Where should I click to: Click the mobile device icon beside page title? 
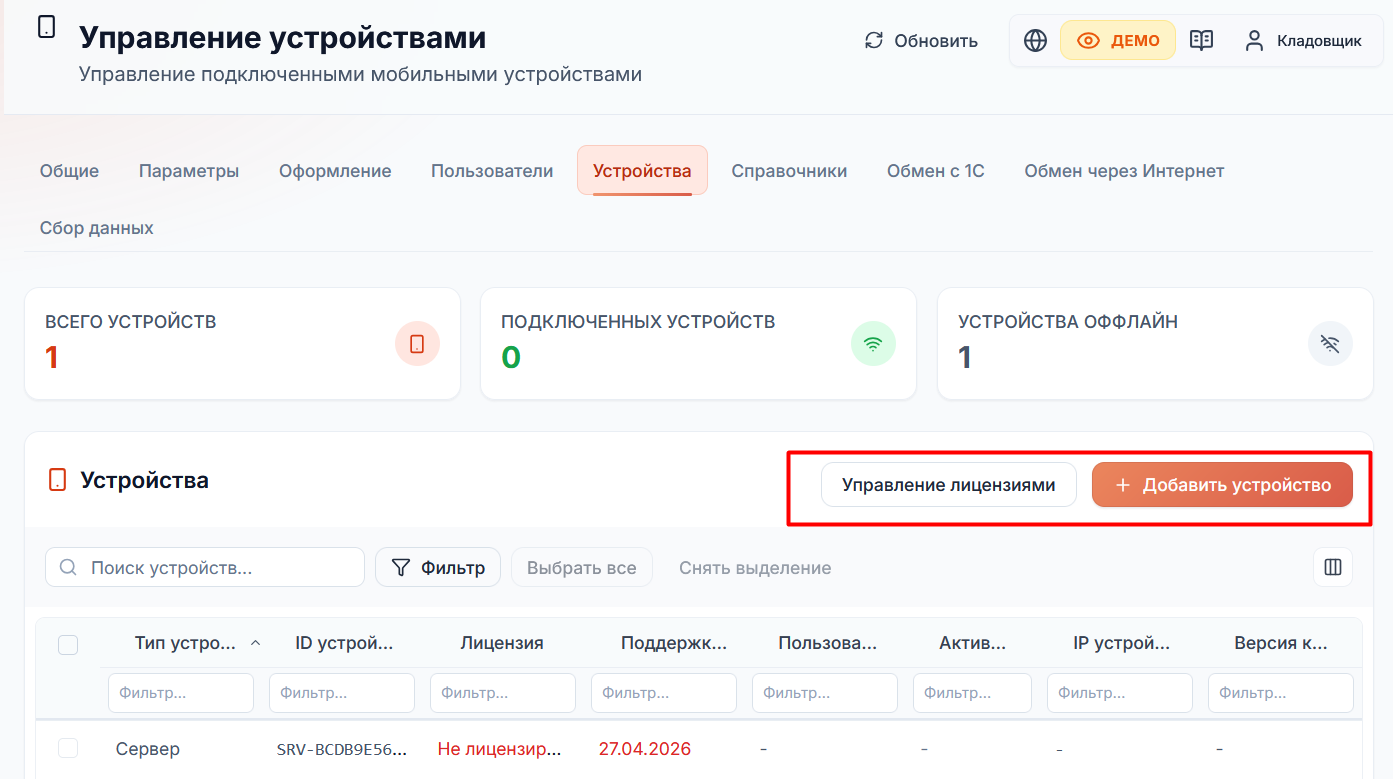46,27
